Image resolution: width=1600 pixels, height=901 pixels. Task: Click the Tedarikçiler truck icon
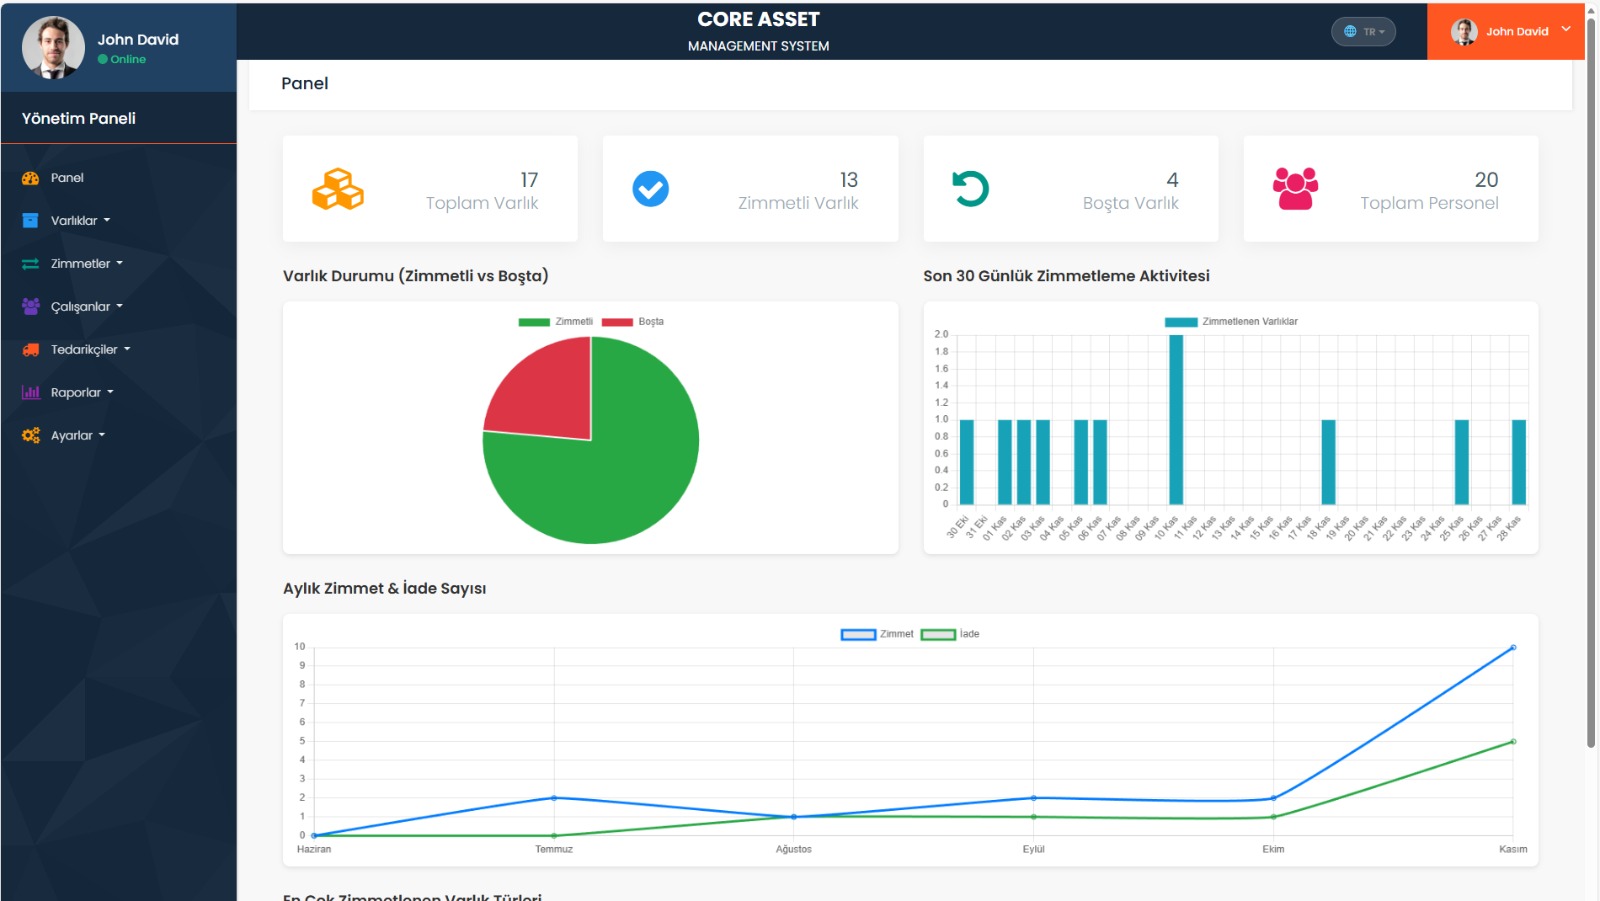click(30, 350)
